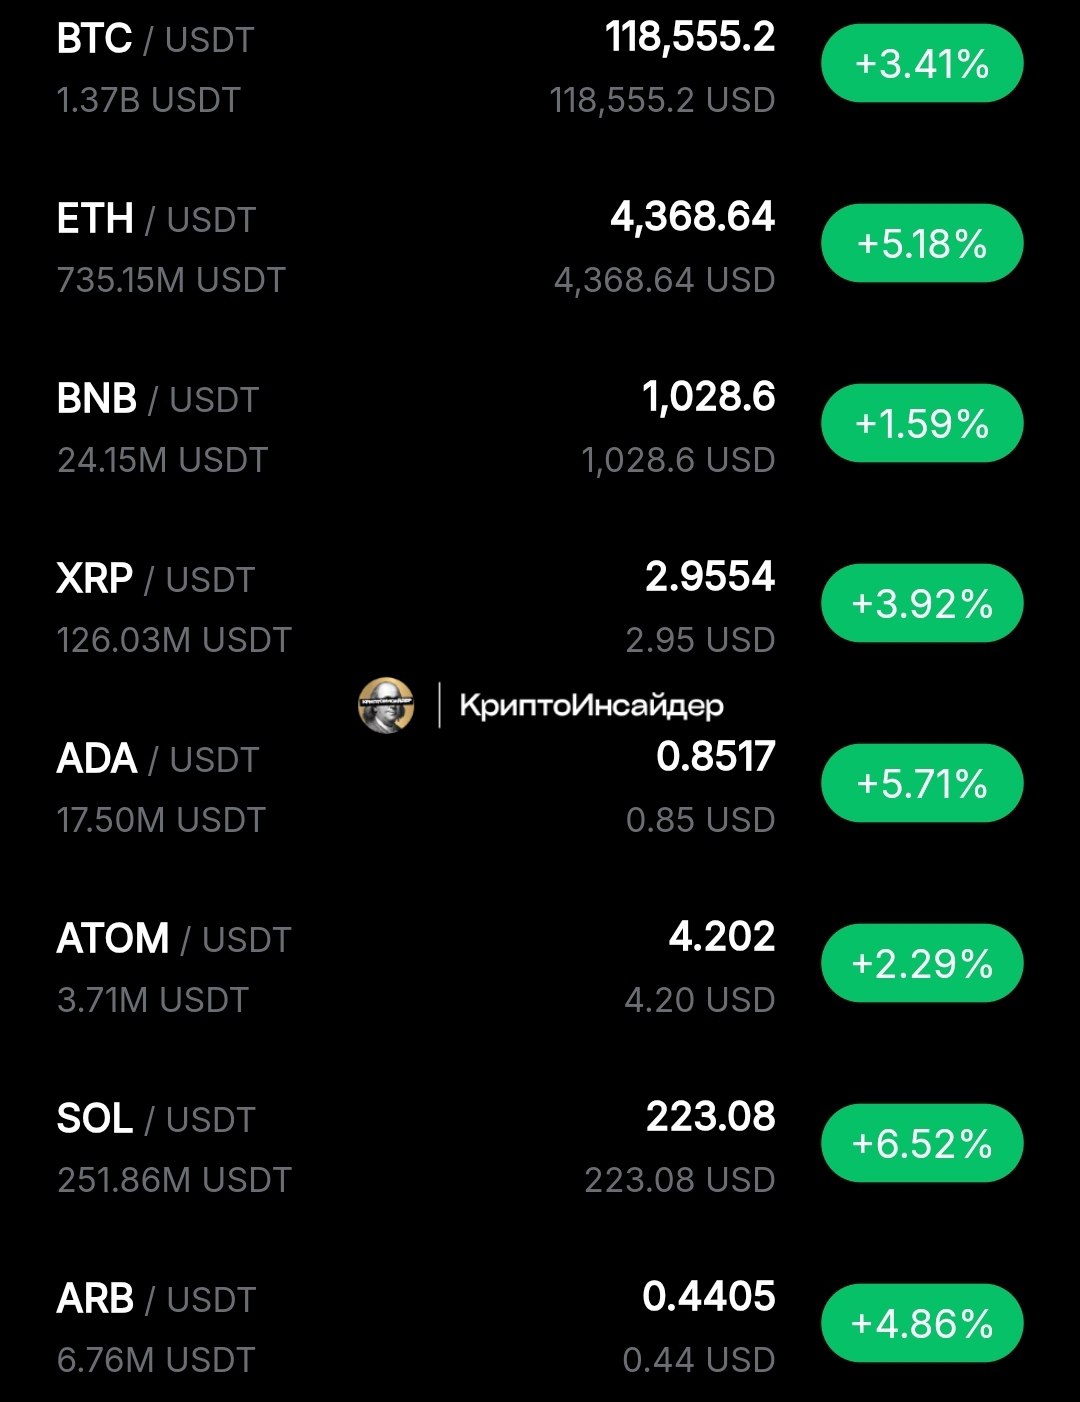Image resolution: width=1080 pixels, height=1402 pixels.
Task: Tap the ETH +5.18% change badge
Action: pyautogui.click(x=922, y=244)
